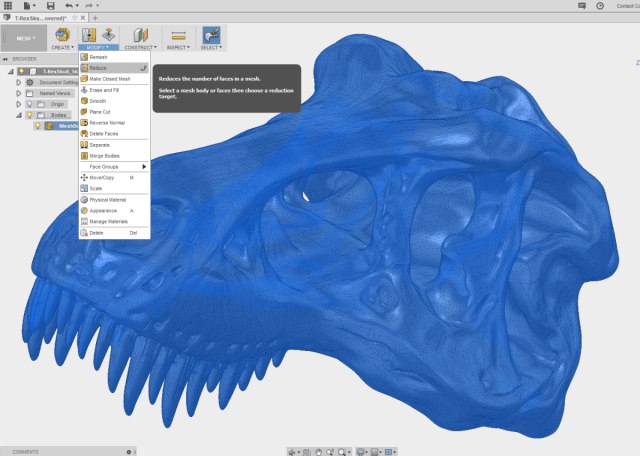
Task: Choose Plane Cut from Modify menu
Action: [x=114, y=112]
